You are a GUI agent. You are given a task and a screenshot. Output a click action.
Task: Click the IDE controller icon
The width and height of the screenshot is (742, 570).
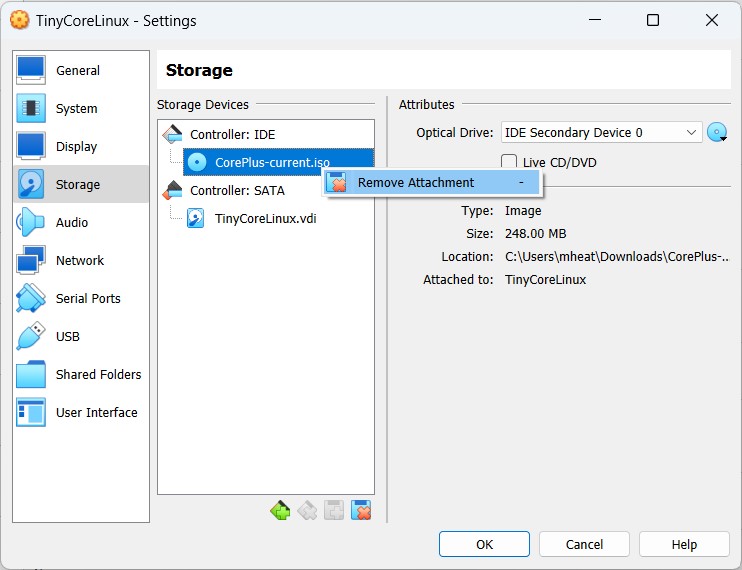pos(172,134)
